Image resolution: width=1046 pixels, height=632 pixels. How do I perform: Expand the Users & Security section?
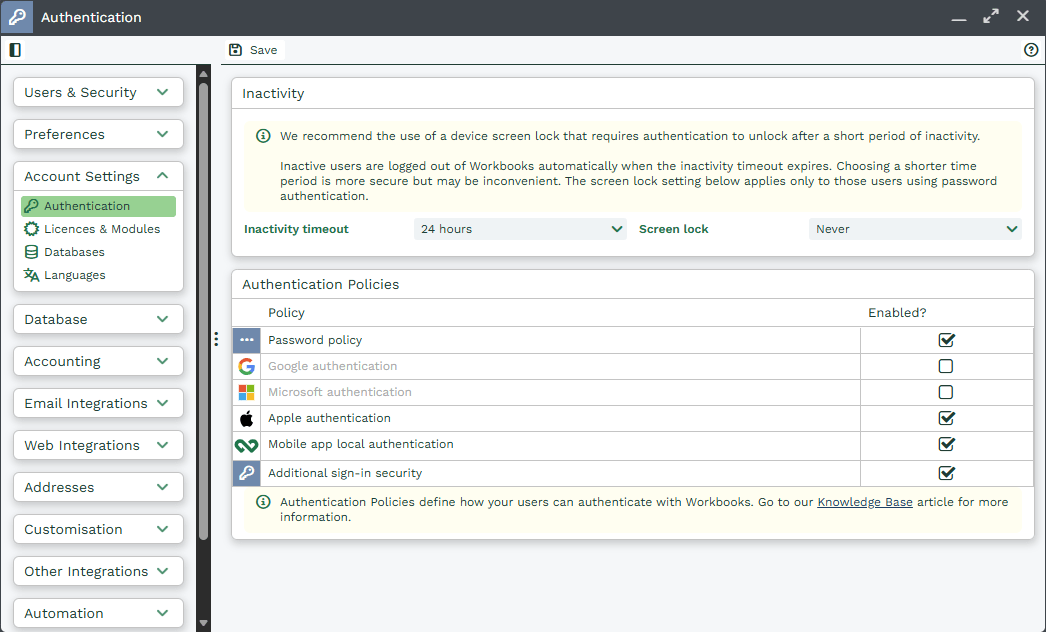coord(98,92)
